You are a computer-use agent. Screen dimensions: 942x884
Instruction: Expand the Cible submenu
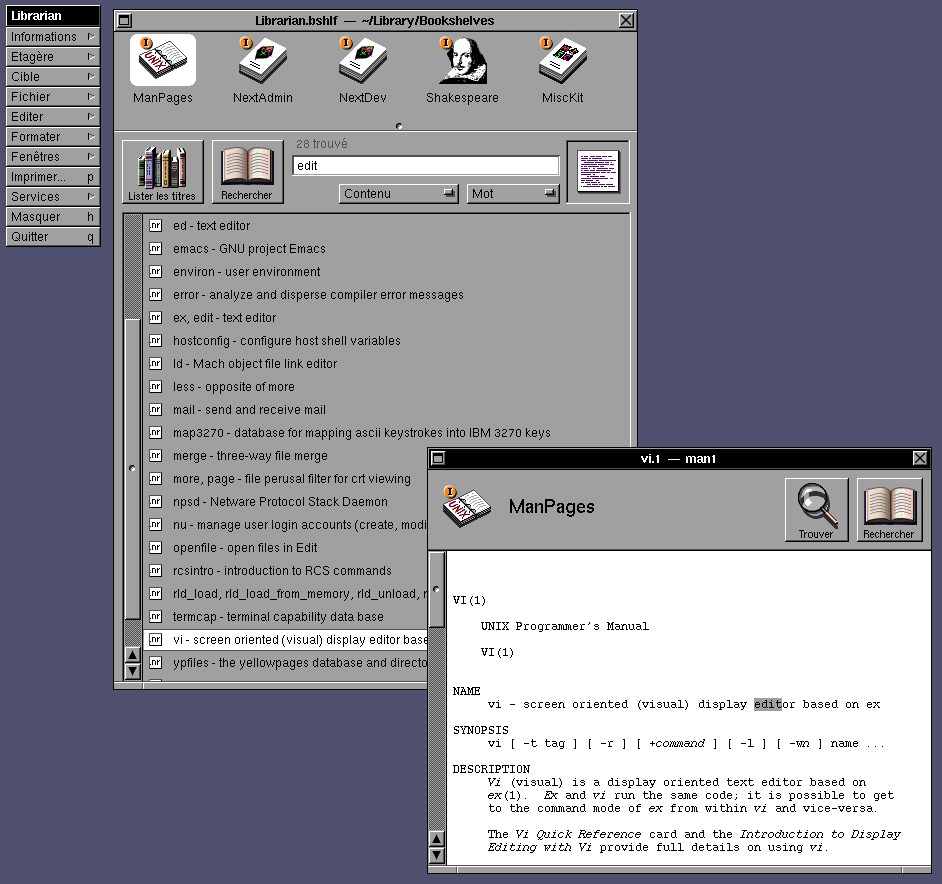pos(53,76)
